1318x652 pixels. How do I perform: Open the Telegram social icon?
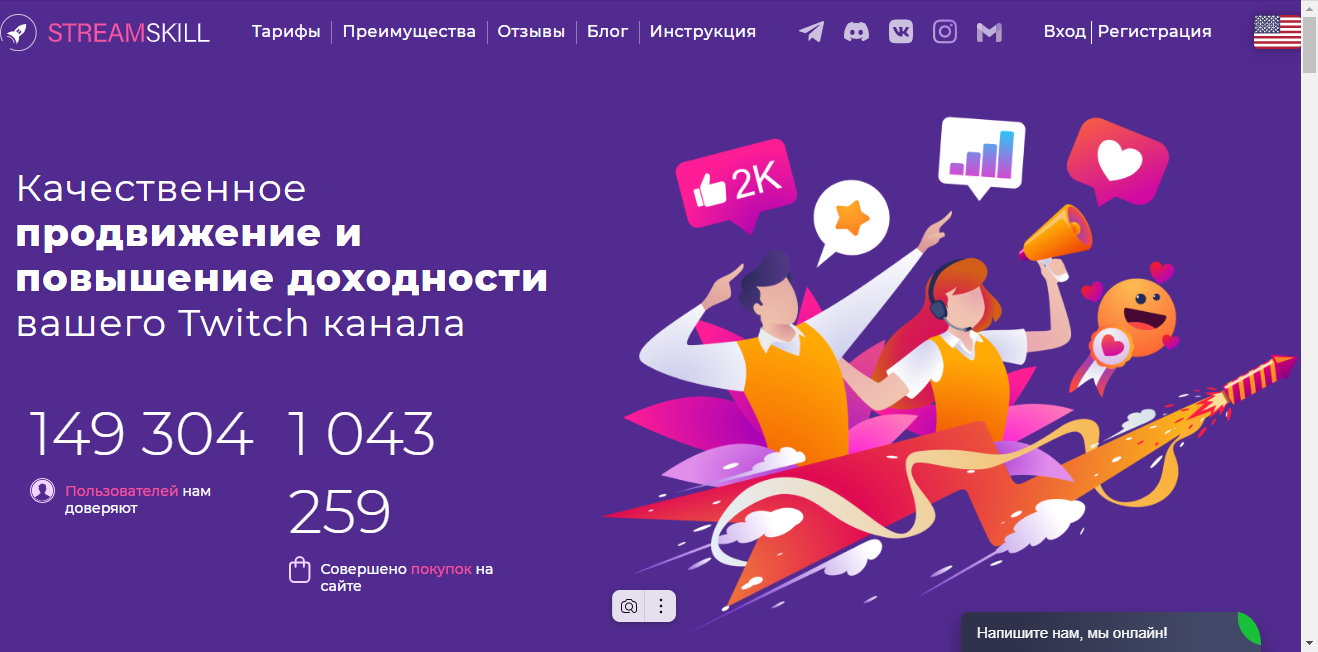coord(812,32)
